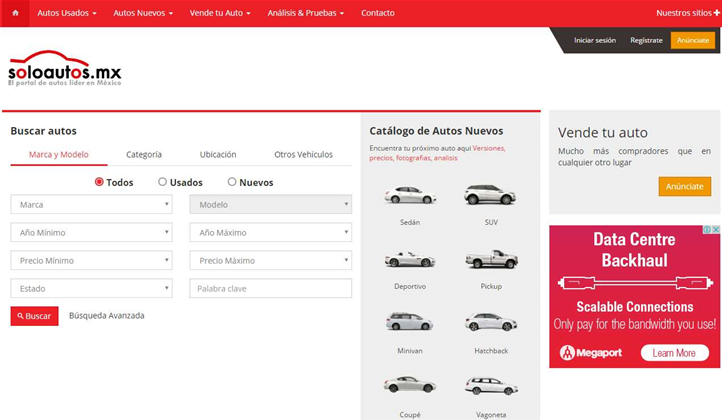The height and width of the screenshot is (420, 722).
Task: Select the Todos radio button
Action: pos(99,182)
